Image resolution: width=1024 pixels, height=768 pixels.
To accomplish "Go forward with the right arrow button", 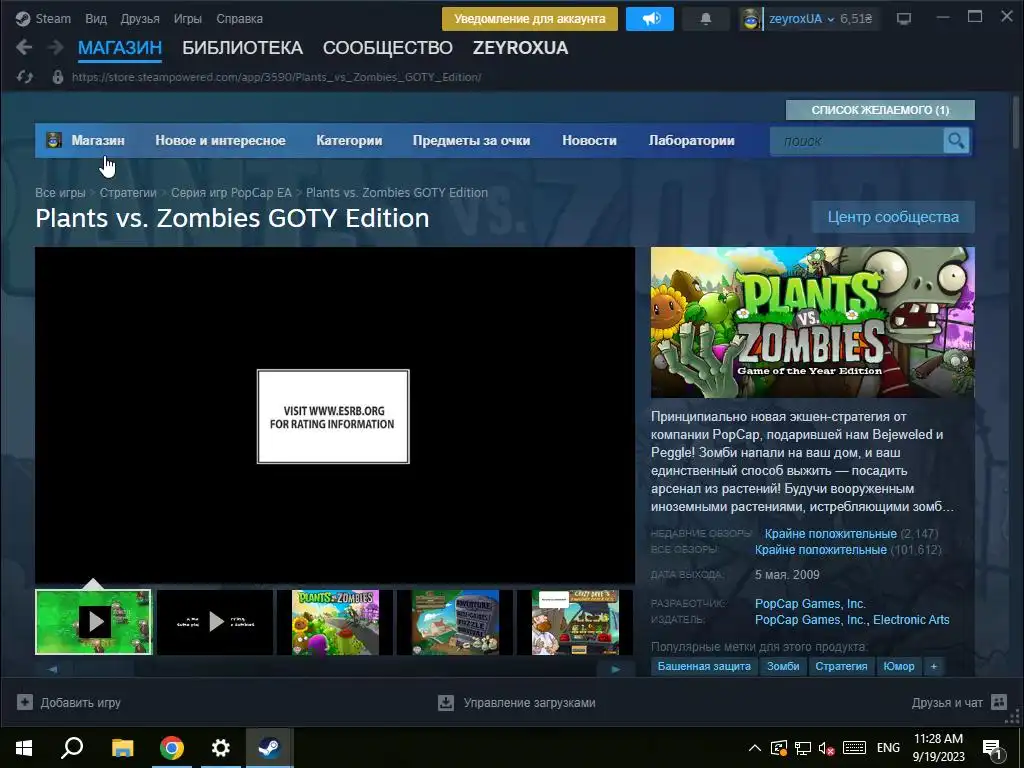I will point(56,48).
